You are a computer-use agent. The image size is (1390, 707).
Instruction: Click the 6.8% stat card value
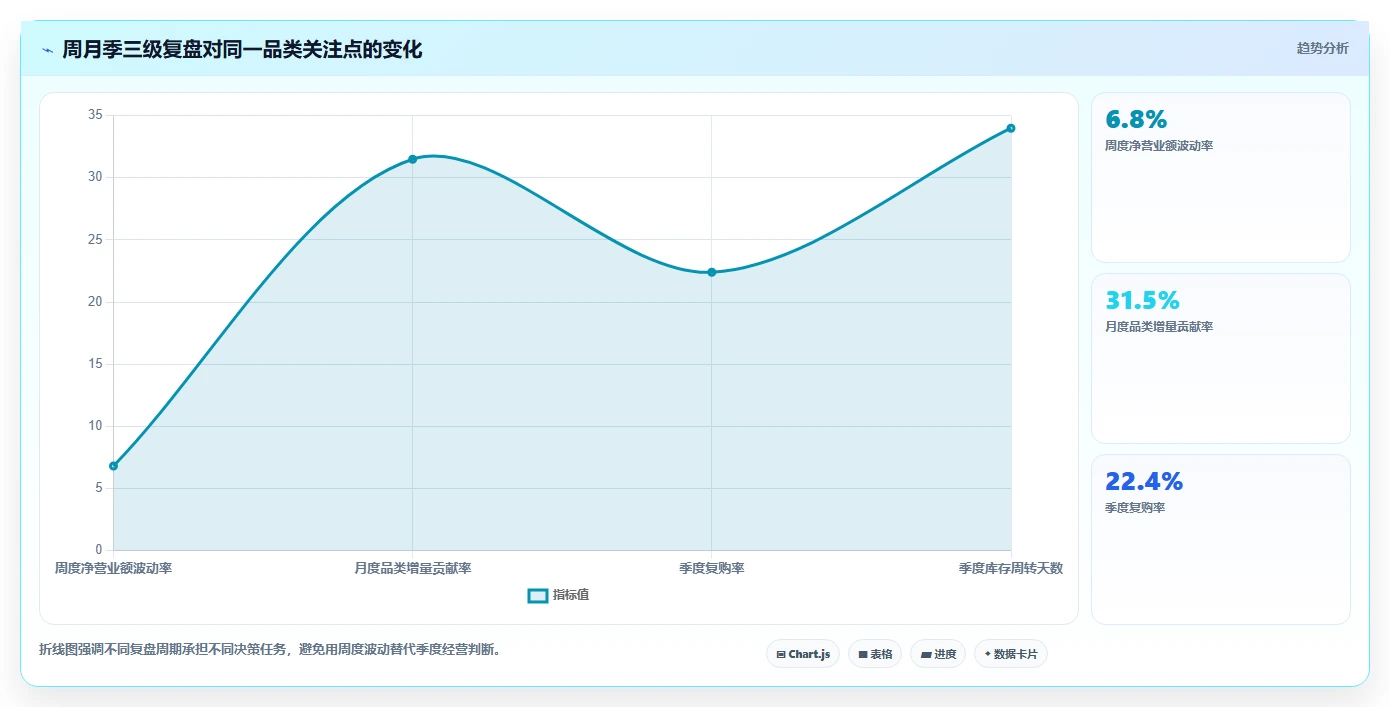click(x=1136, y=120)
